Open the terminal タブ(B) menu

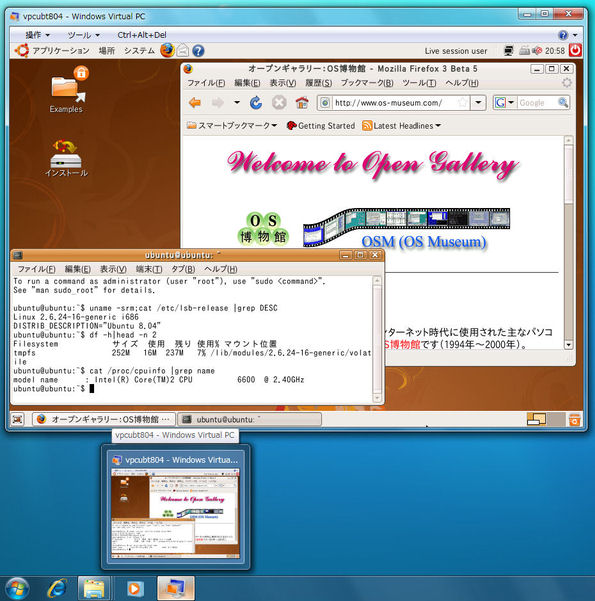(183, 269)
